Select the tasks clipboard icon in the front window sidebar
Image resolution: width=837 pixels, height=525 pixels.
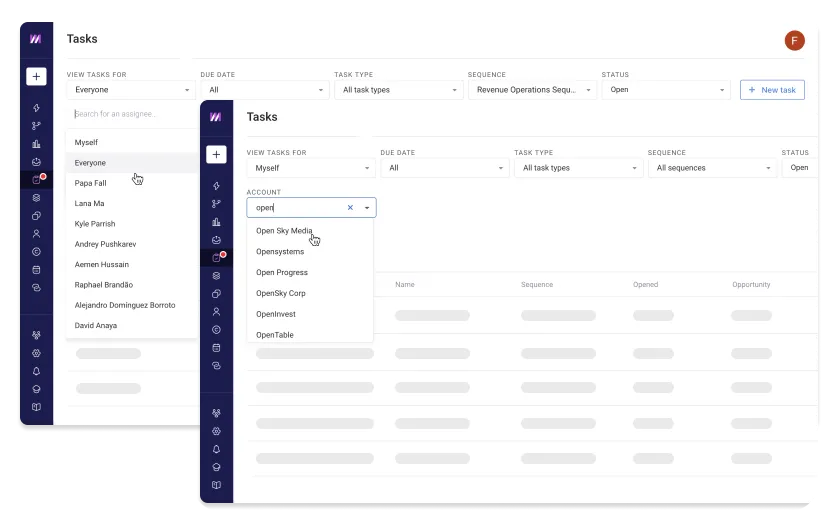point(216,258)
